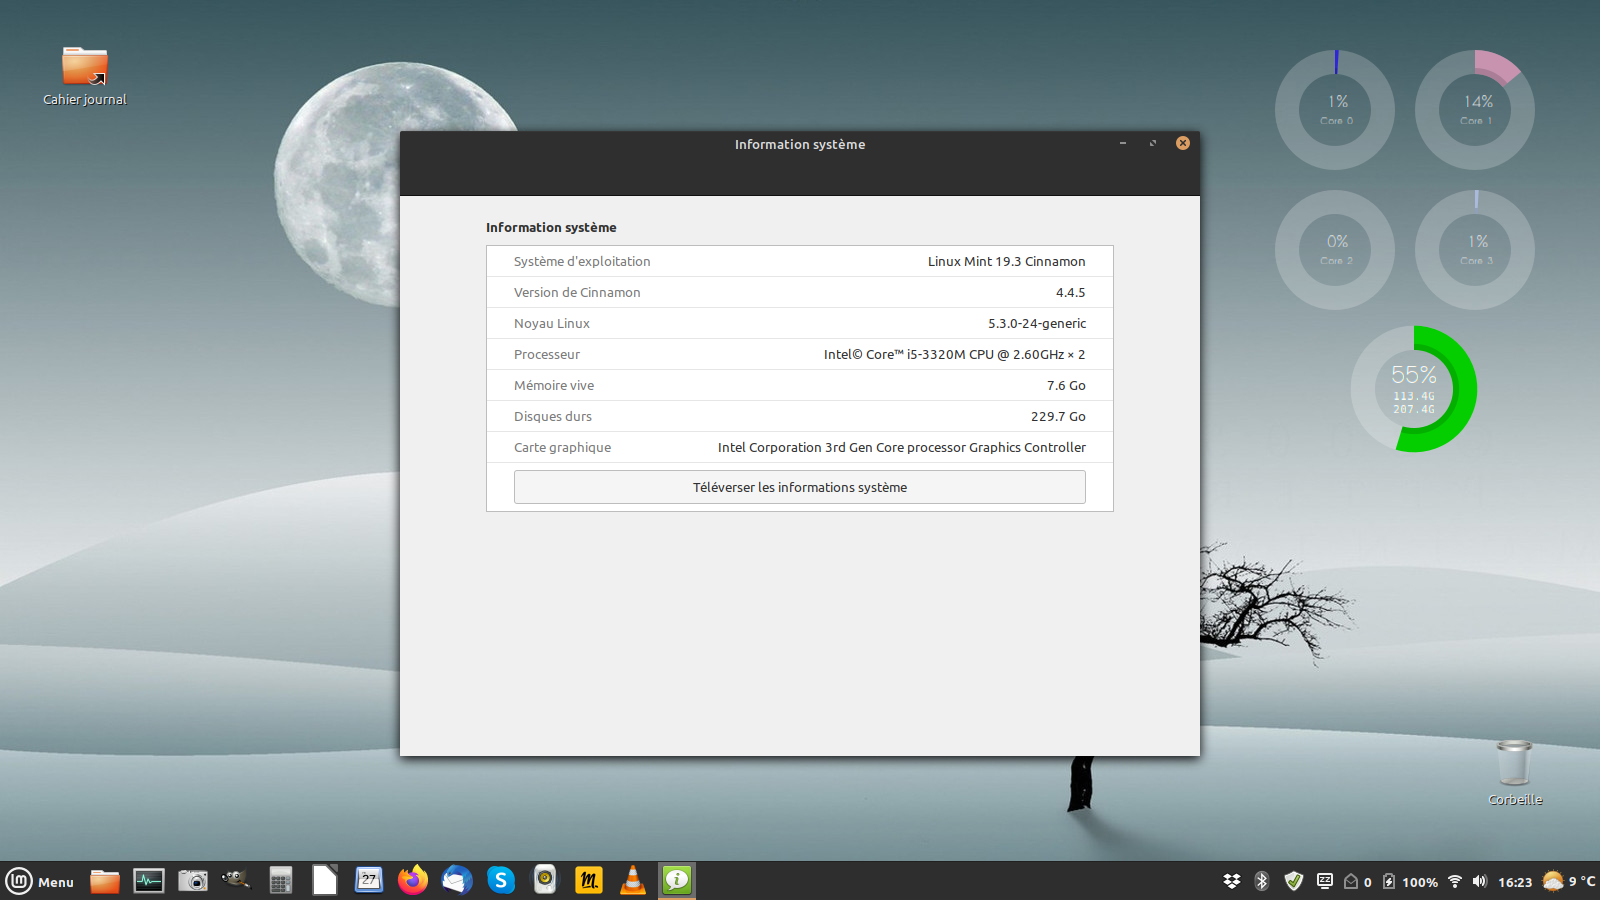Open the sound volume applet
This screenshot has height=900, width=1600.
point(1480,881)
